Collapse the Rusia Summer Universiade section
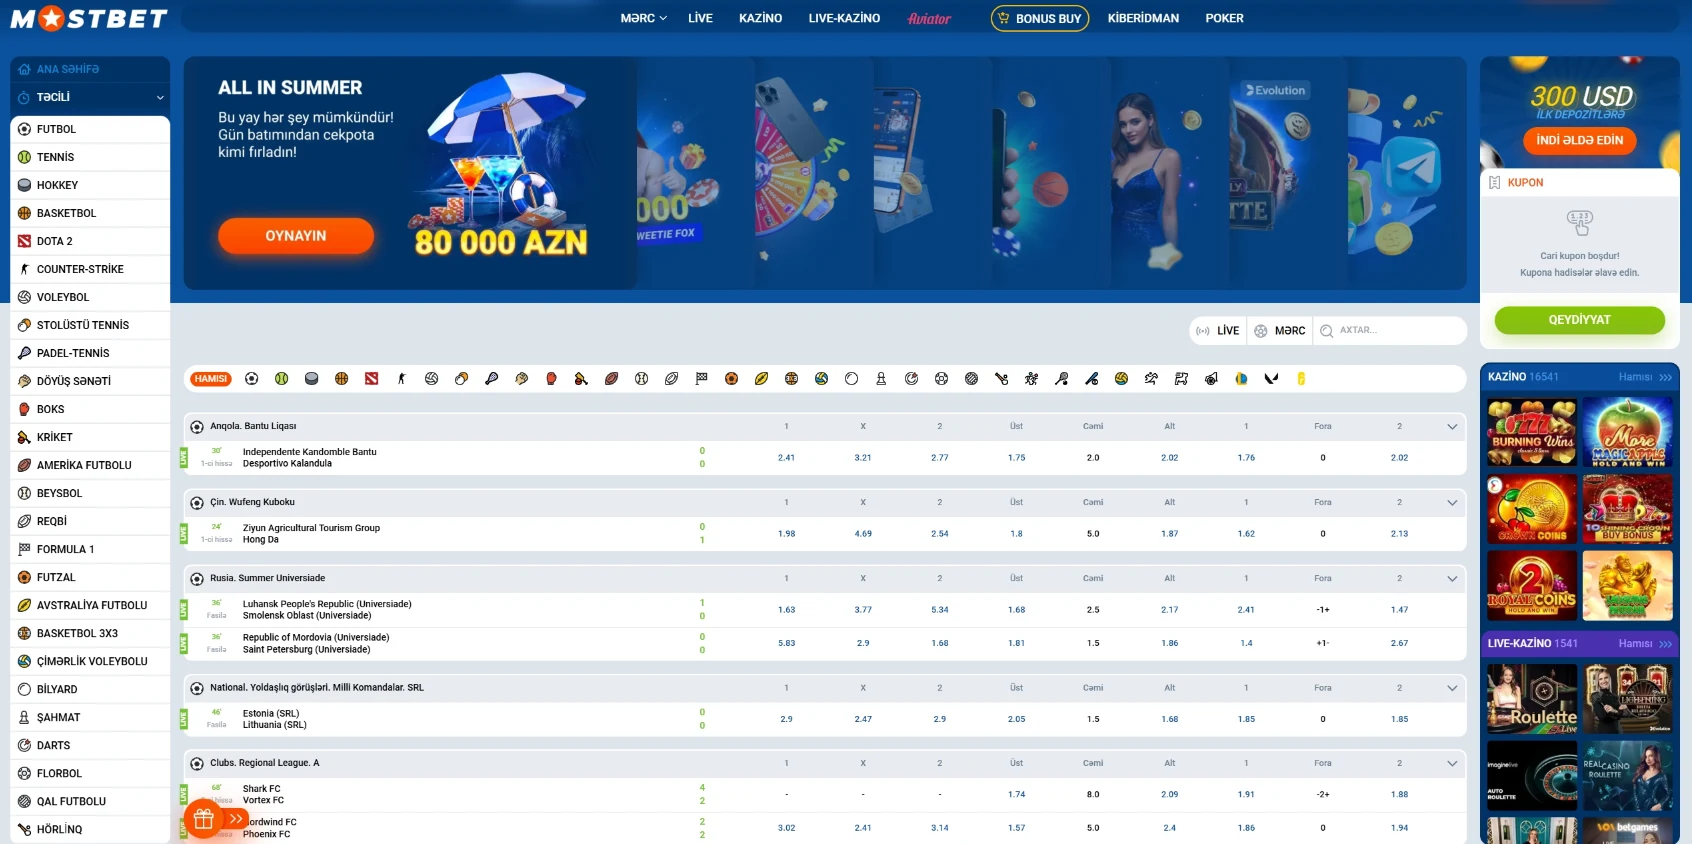This screenshot has height=844, width=1692. pyautogui.click(x=1452, y=579)
